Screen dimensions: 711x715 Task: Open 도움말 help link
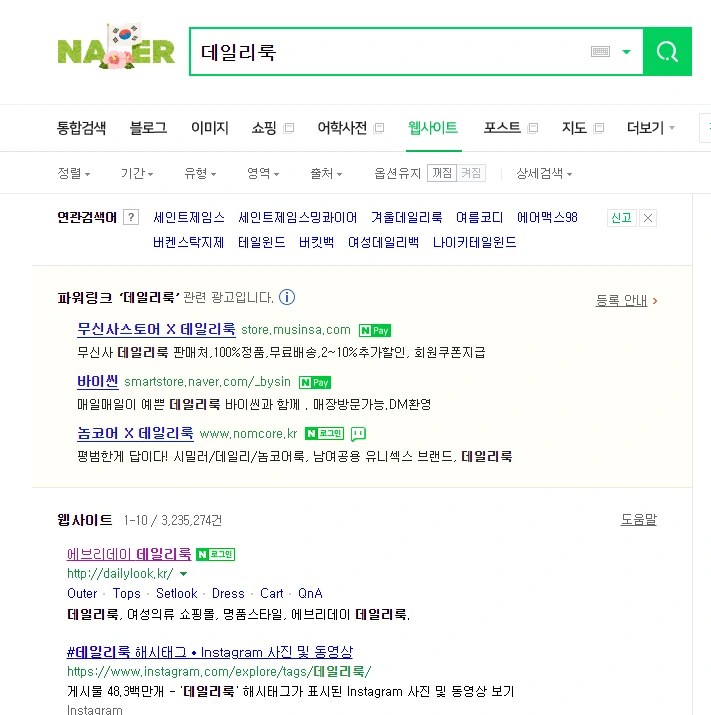(638, 519)
